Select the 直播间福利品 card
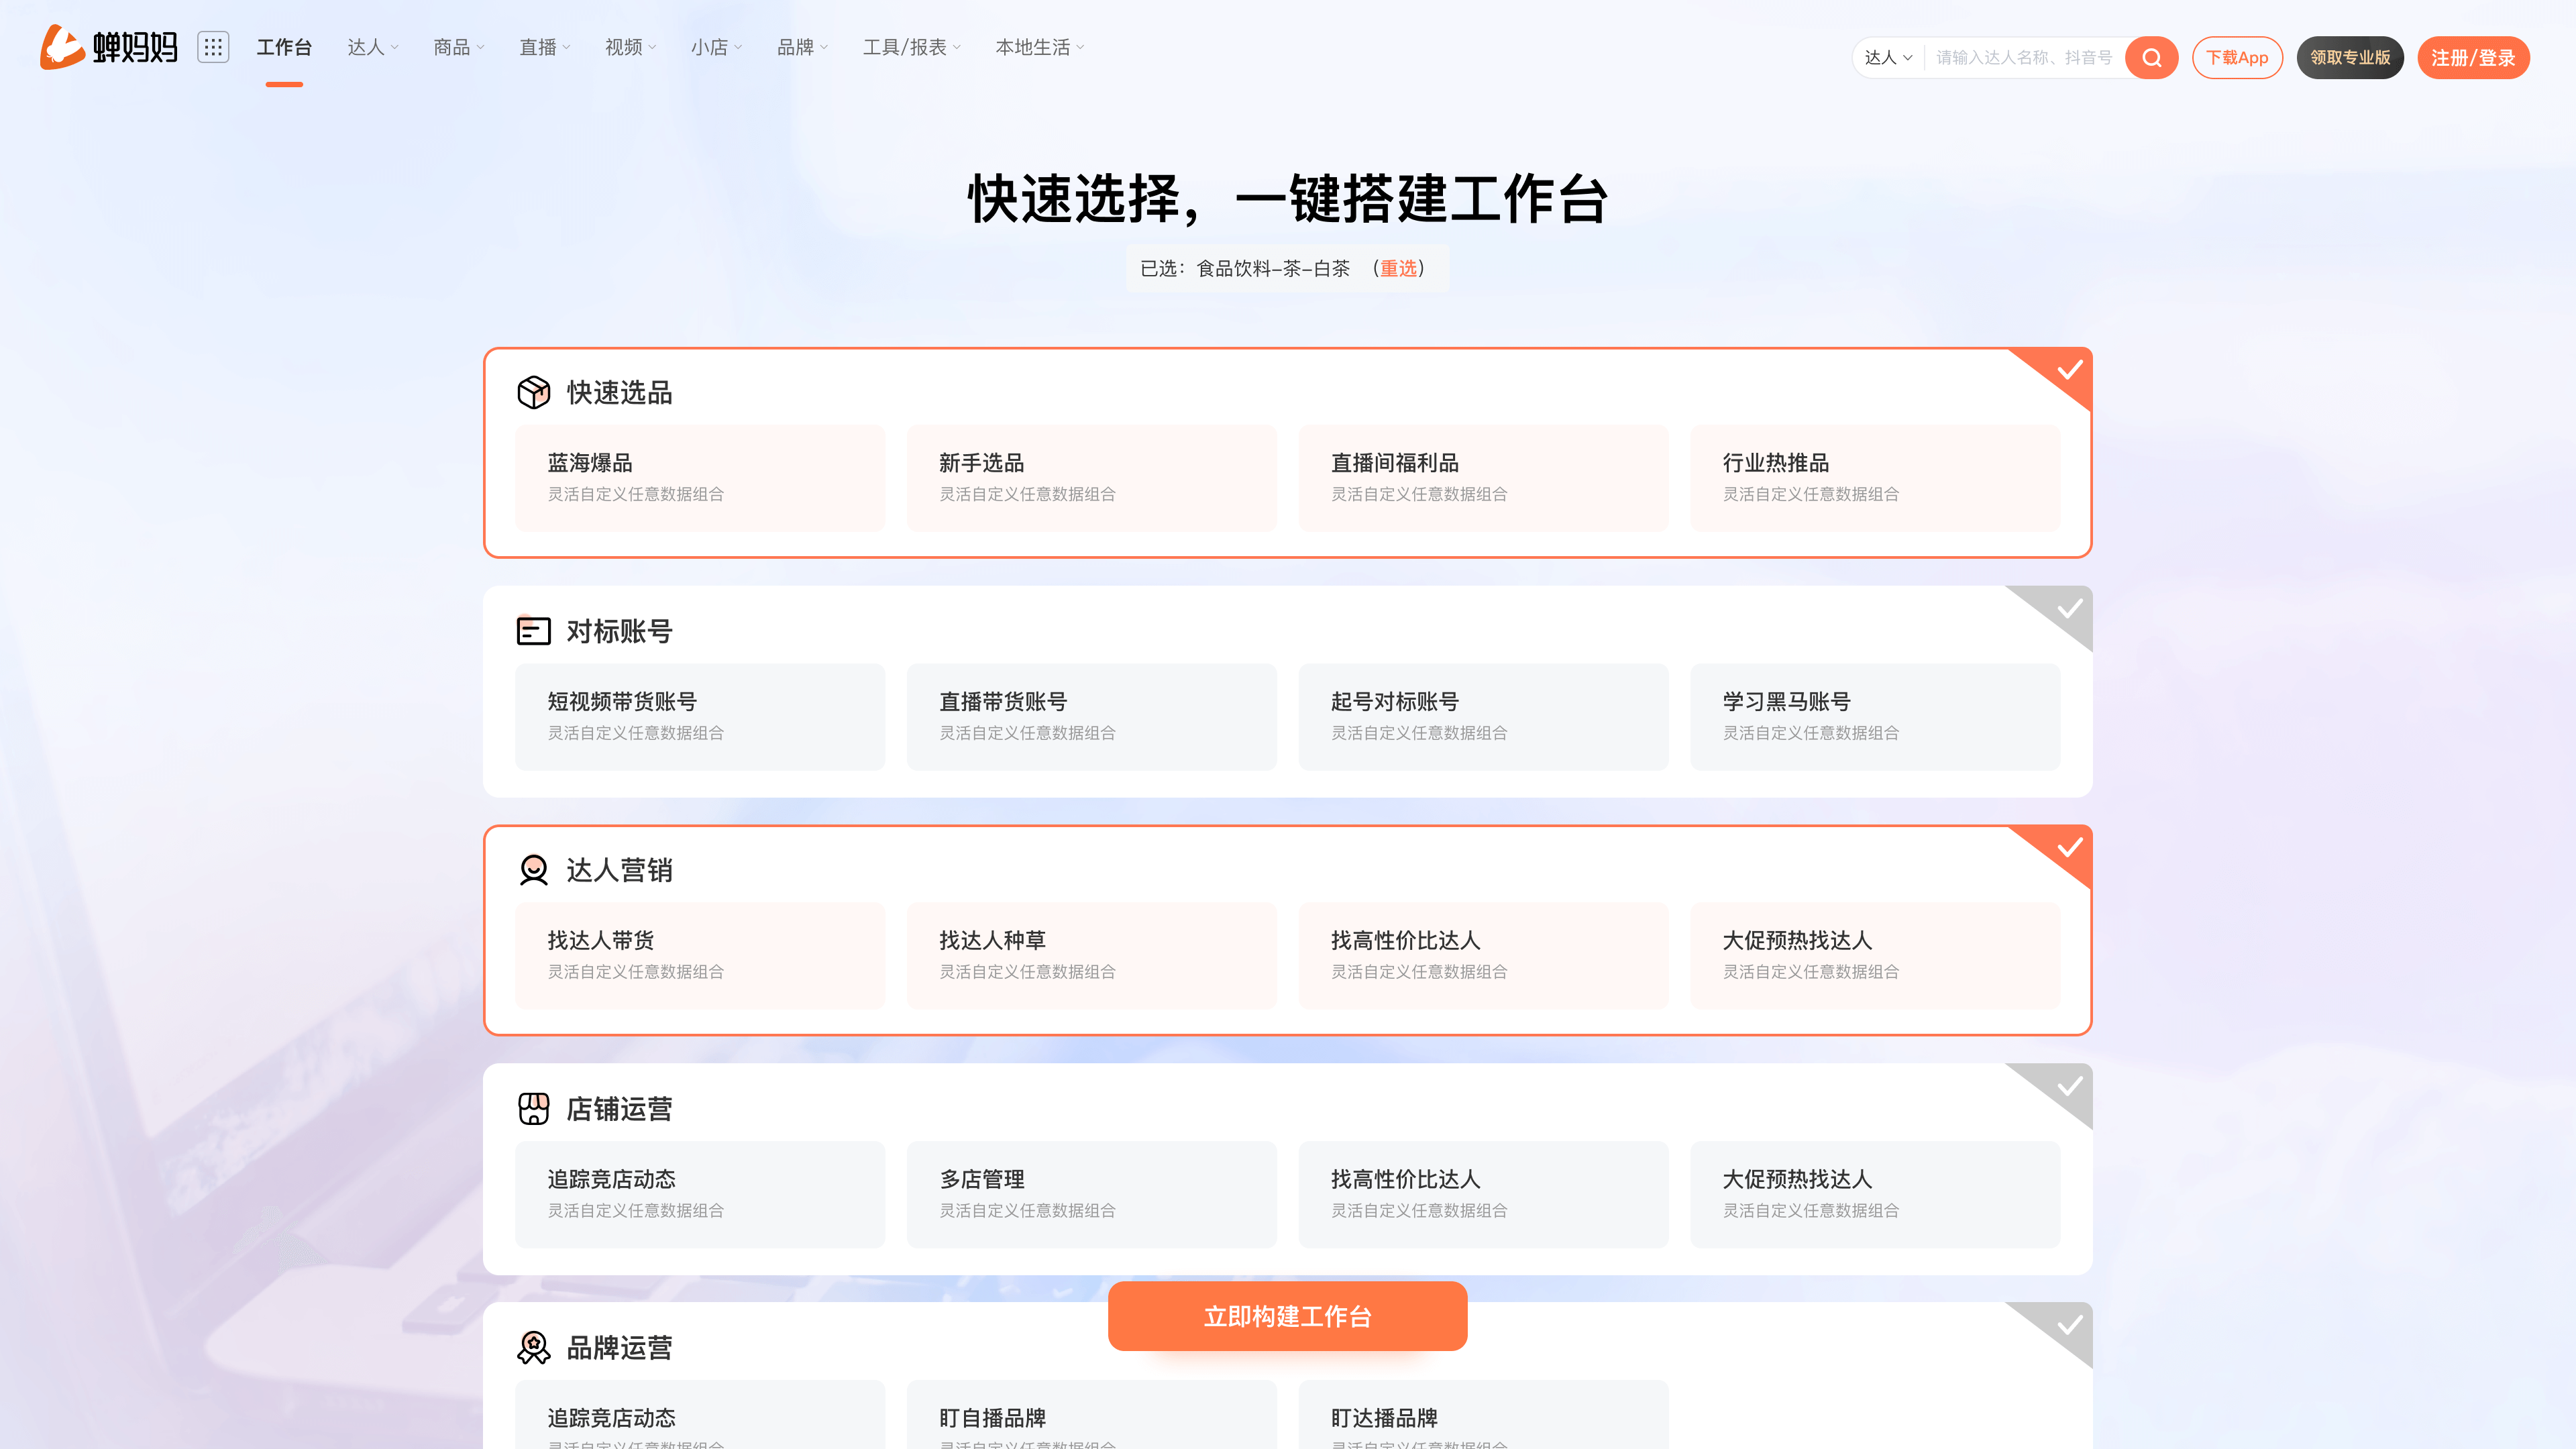Image resolution: width=2576 pixels, height=1449 pixels. tap(1483, 478)
